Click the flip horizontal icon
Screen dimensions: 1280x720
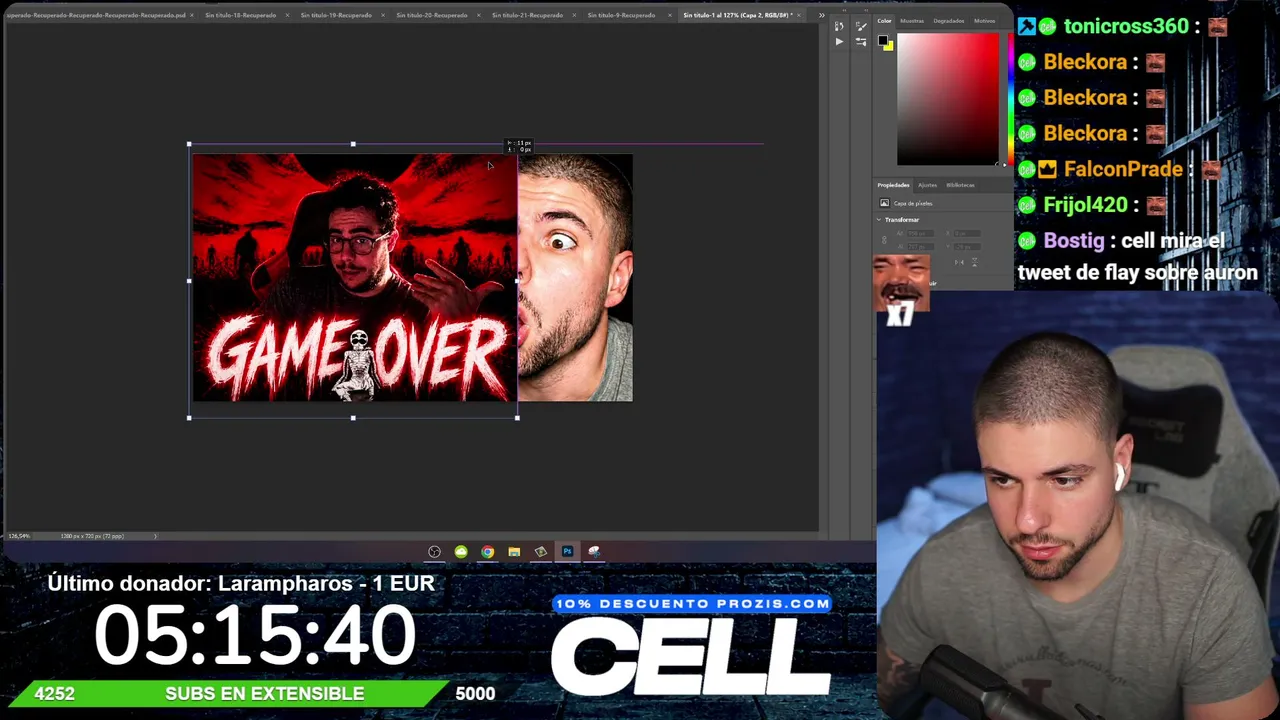[957, 262]
